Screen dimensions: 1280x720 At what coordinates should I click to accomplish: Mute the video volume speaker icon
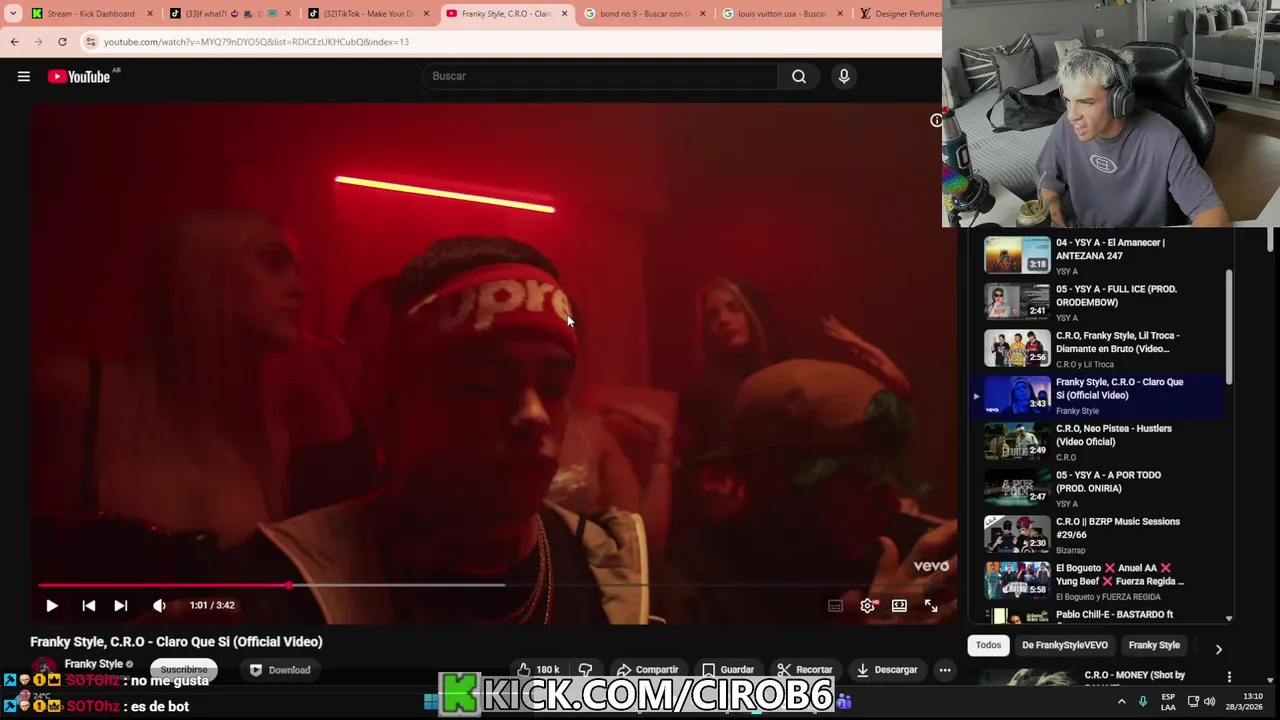(159, 605)
